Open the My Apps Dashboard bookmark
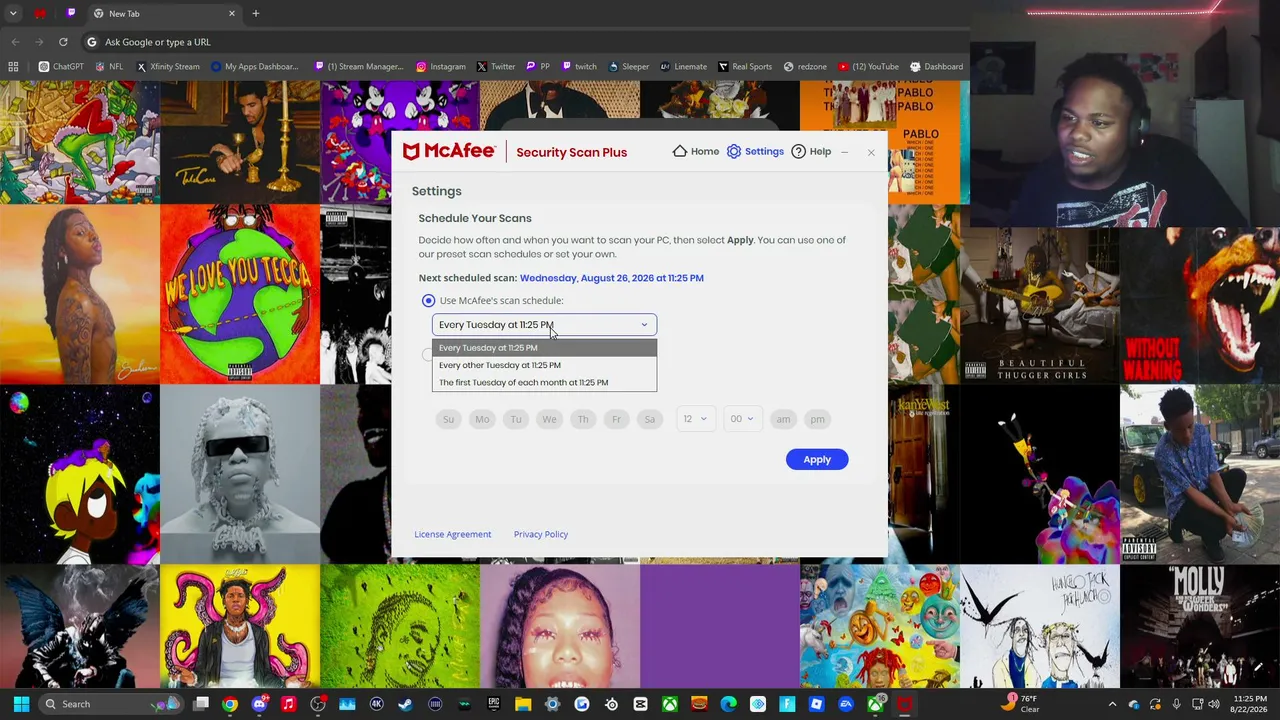Viewport: 1280px width, 720px height. (255, 67)
